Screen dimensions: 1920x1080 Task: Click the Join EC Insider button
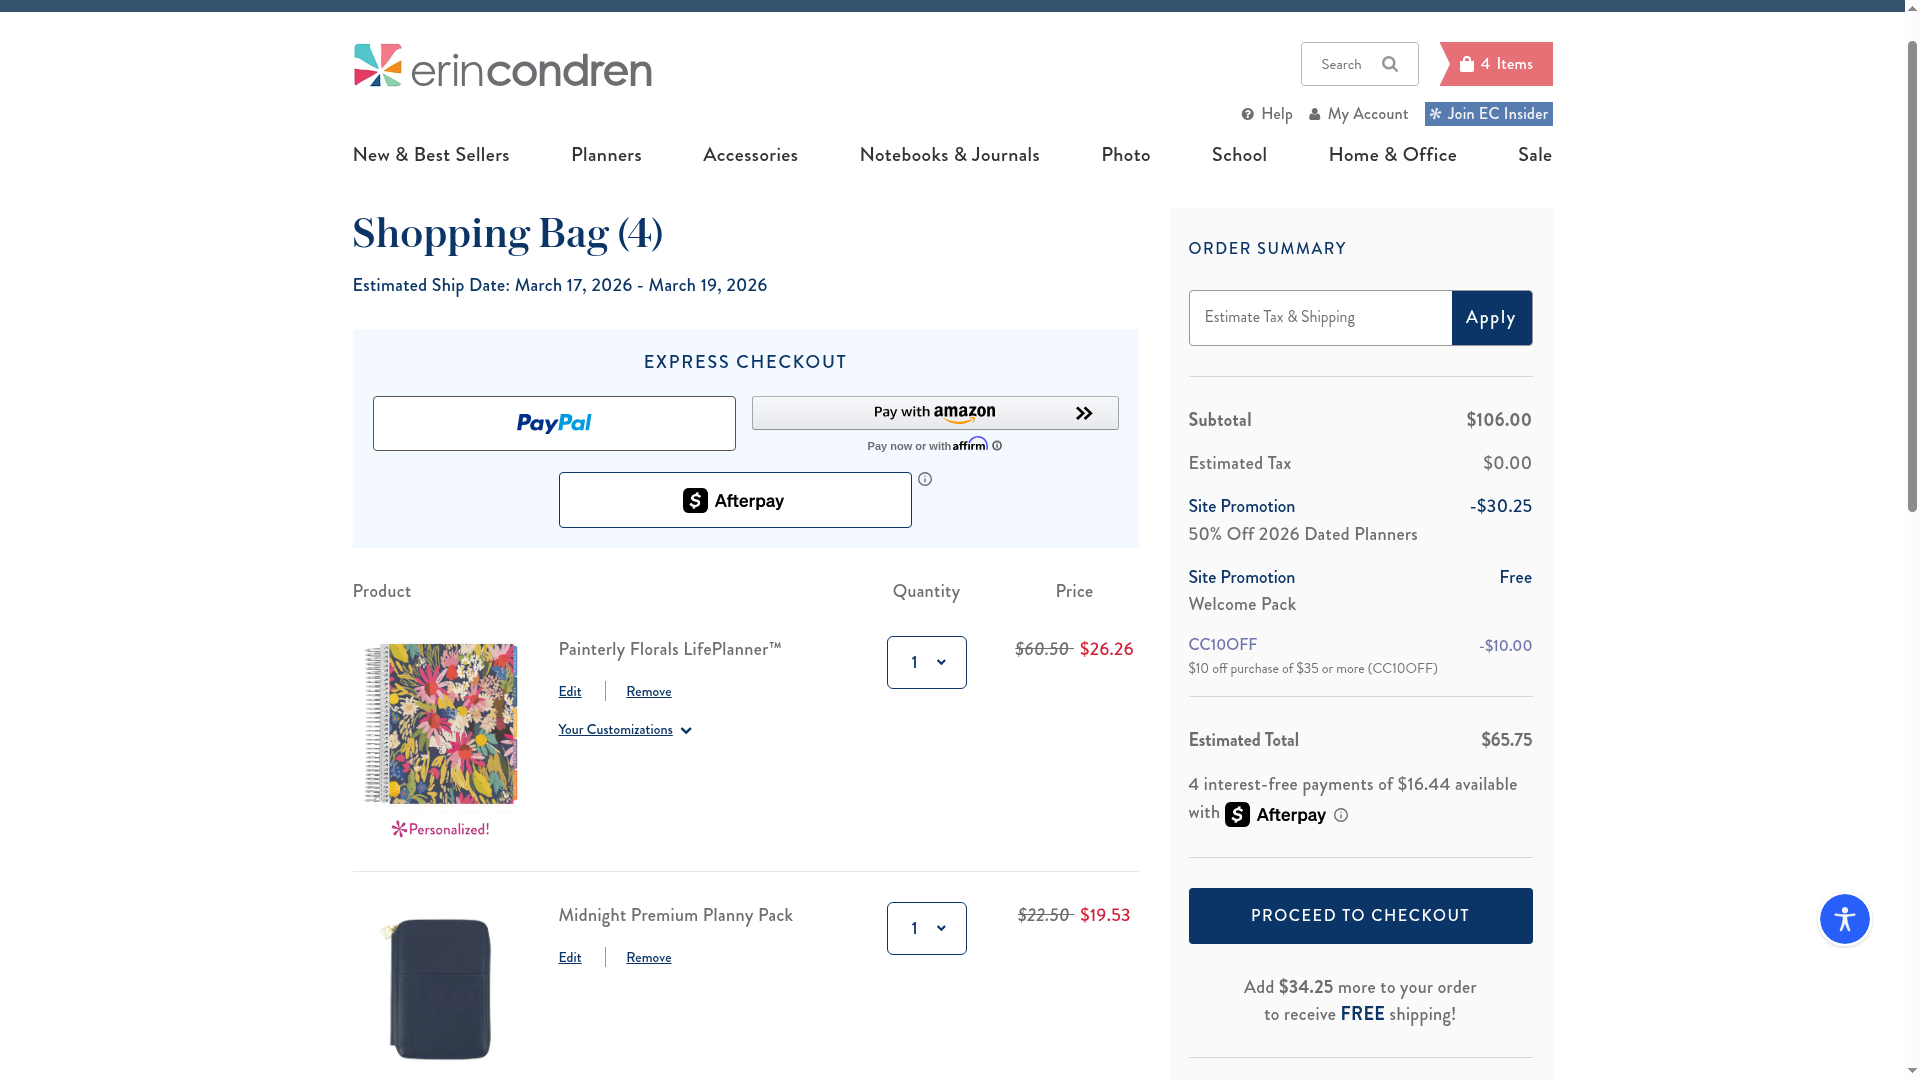1488,114
